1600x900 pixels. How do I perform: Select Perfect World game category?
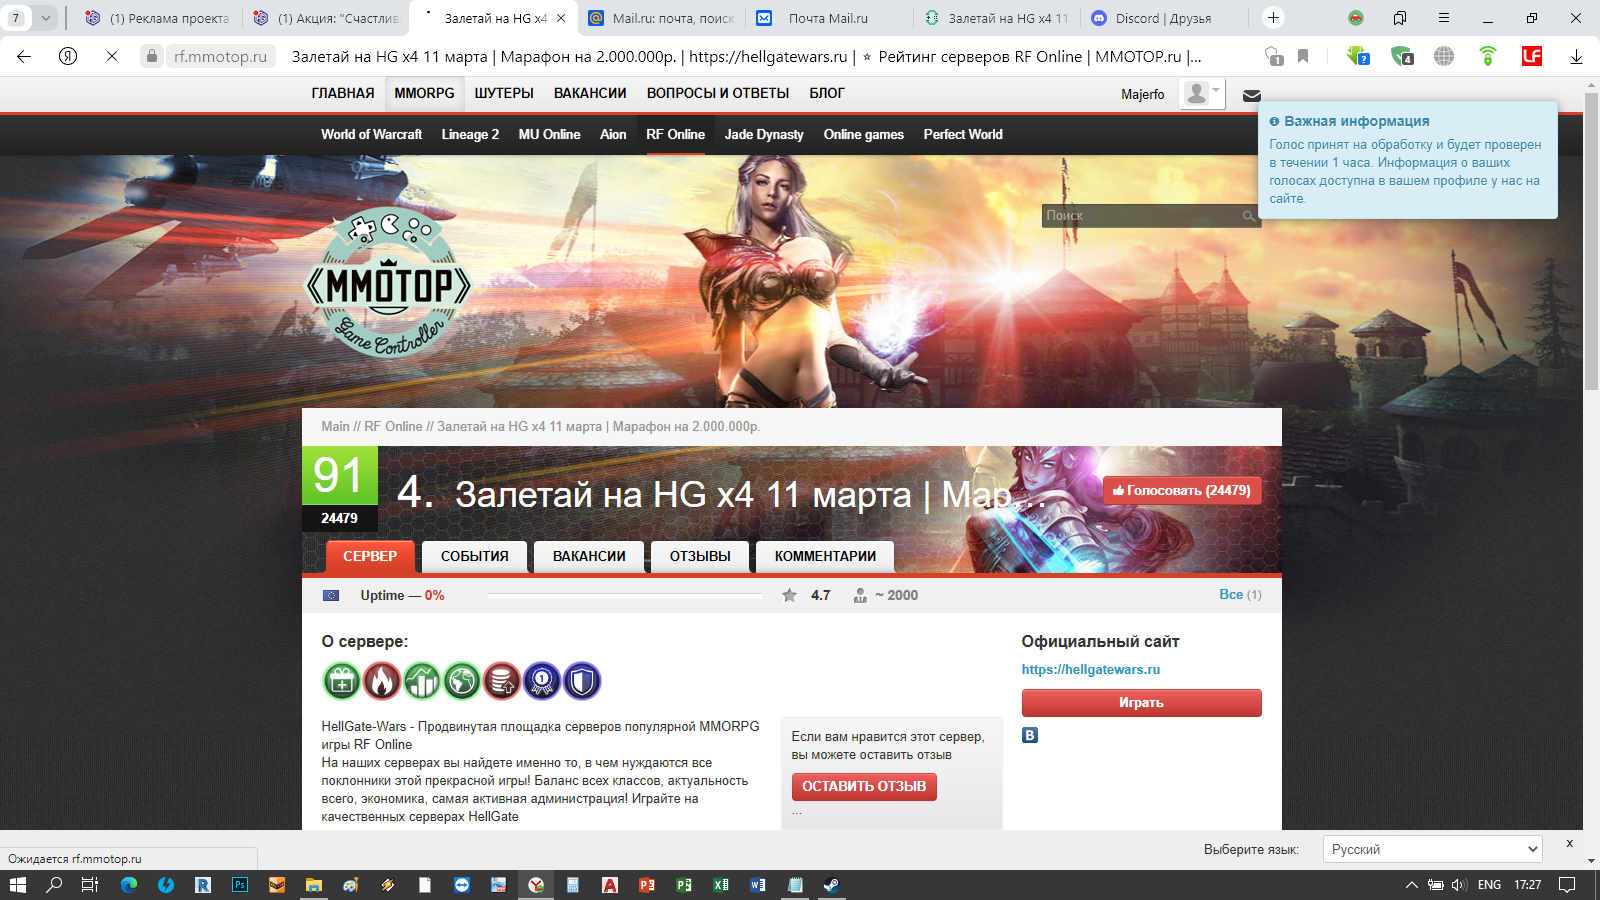coord(963,134)
